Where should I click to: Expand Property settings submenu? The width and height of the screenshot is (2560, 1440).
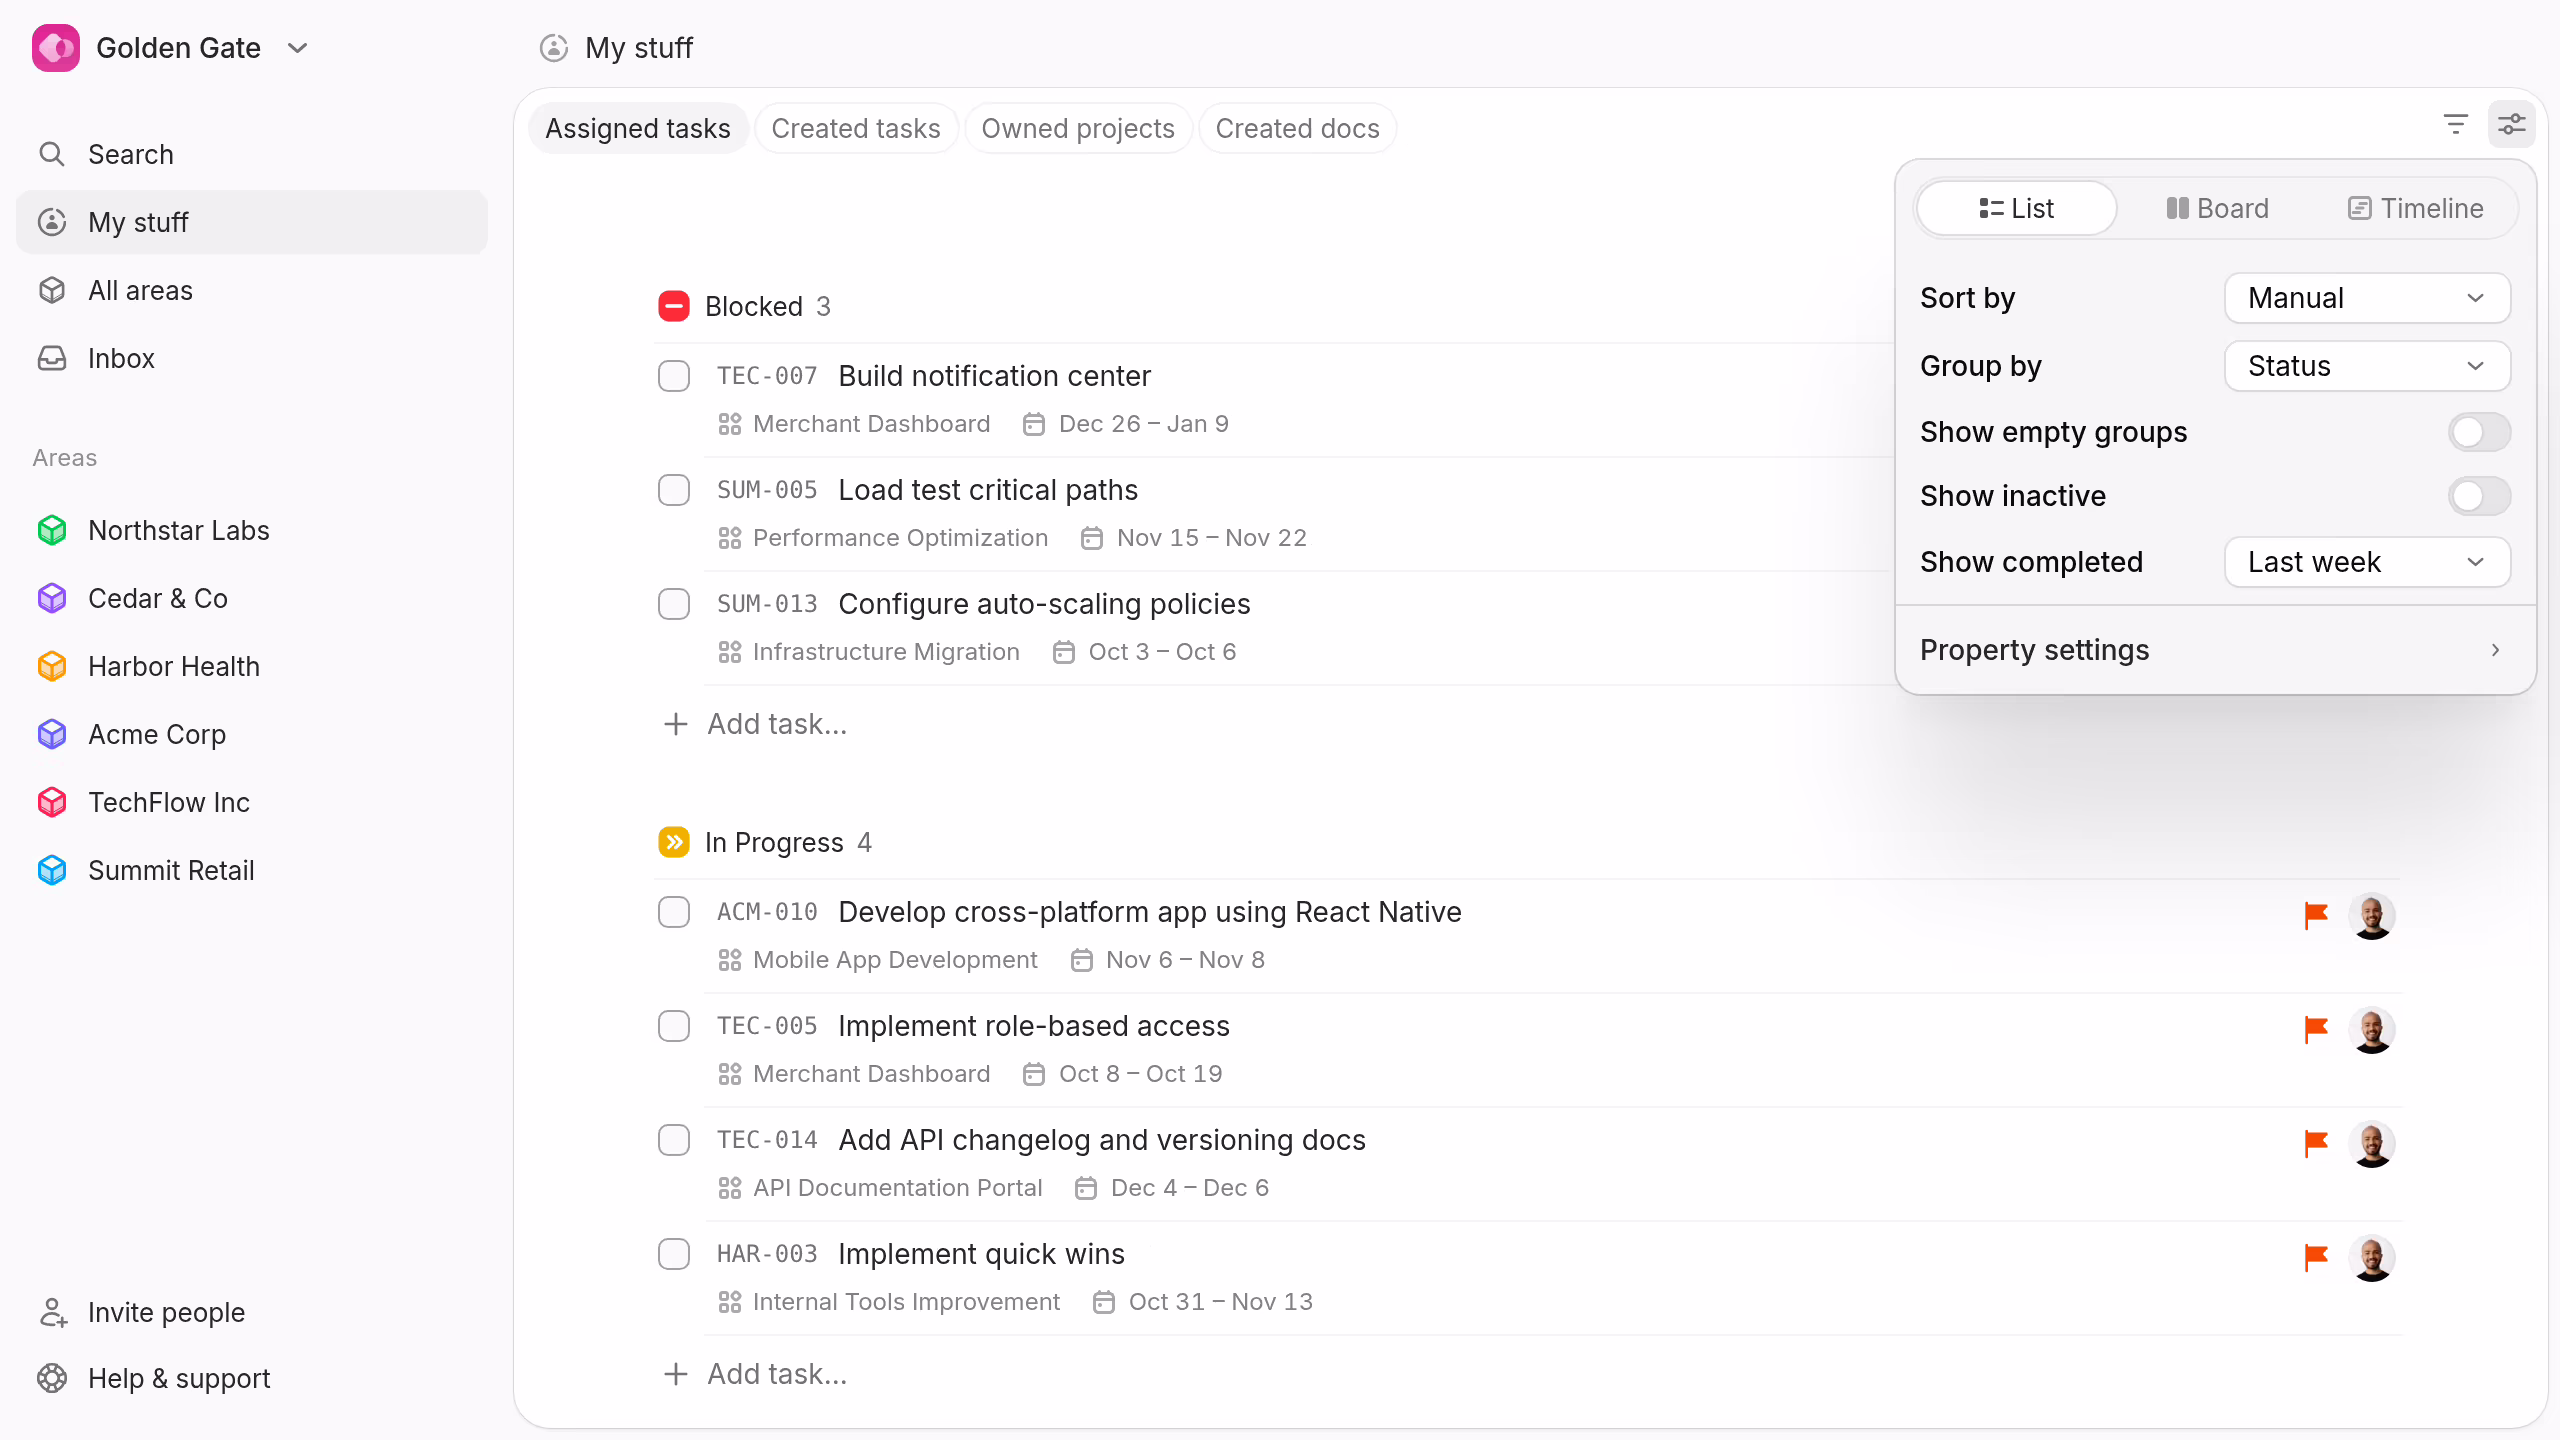(2215, 650)
